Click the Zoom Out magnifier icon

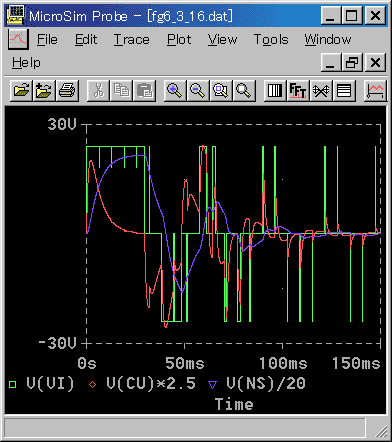[x=198, y=90]
